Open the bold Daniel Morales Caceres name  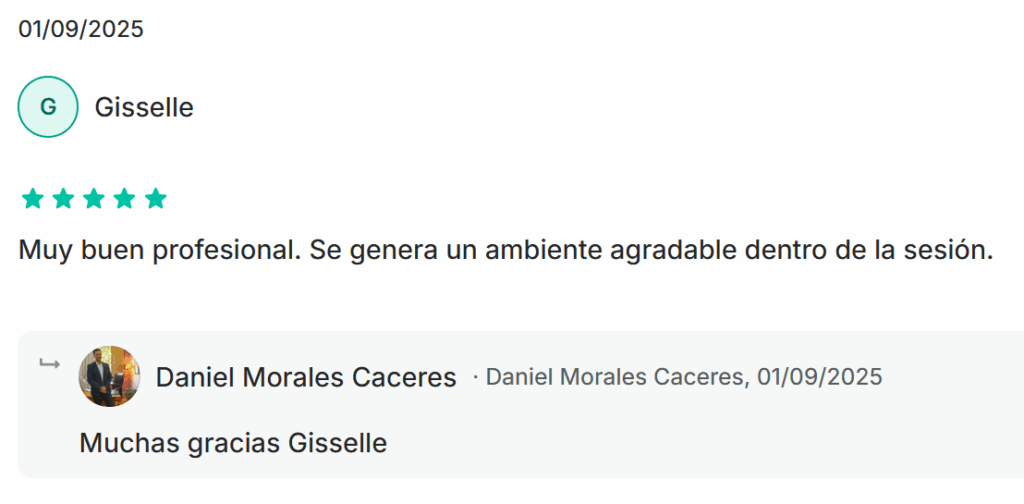[306, 378]
